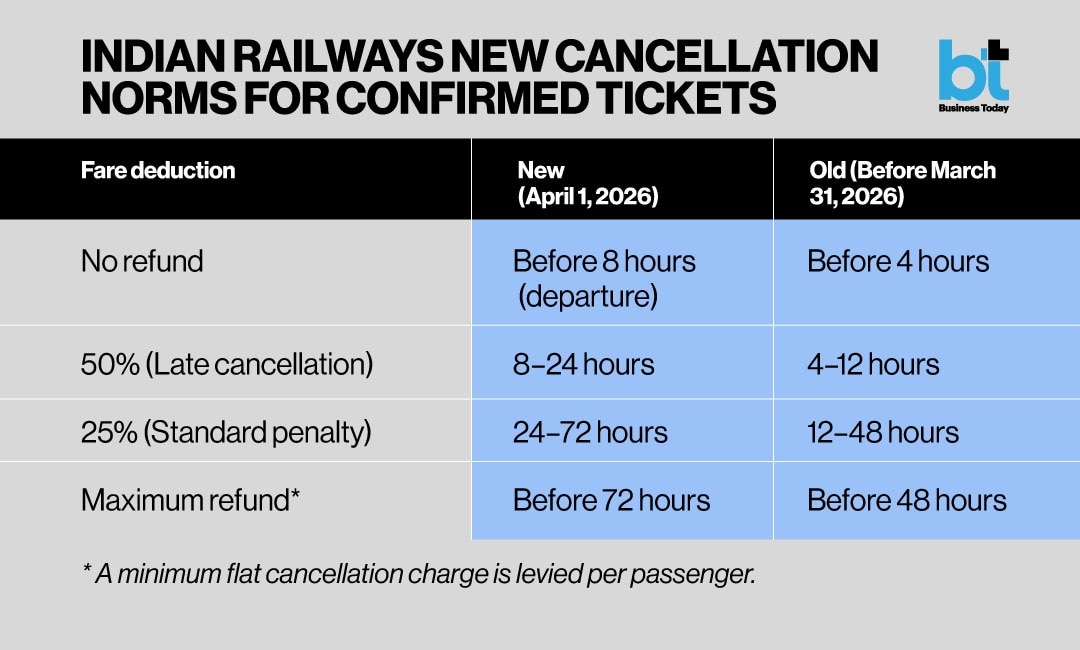Click the '8–24 hours' cell
The width and height of the screenshot is (1080, 650).
584,364
